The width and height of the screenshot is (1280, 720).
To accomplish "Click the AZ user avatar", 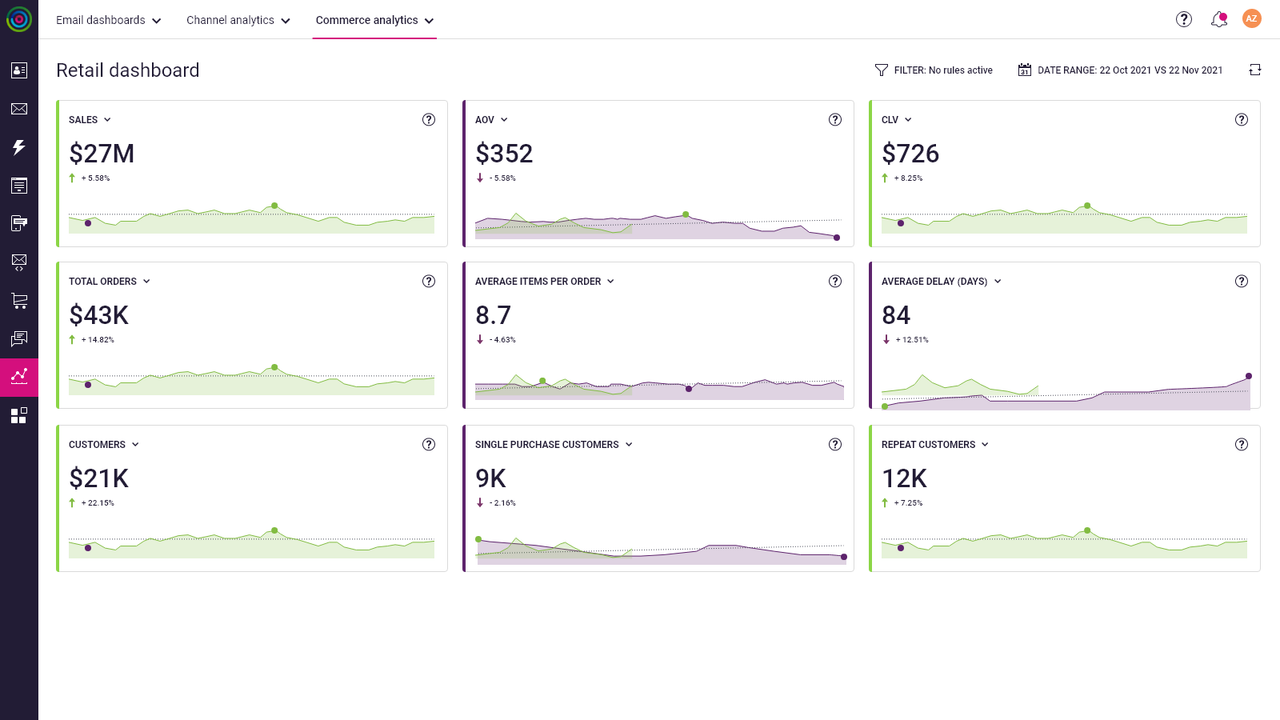I will click(x=1251, y=19).
